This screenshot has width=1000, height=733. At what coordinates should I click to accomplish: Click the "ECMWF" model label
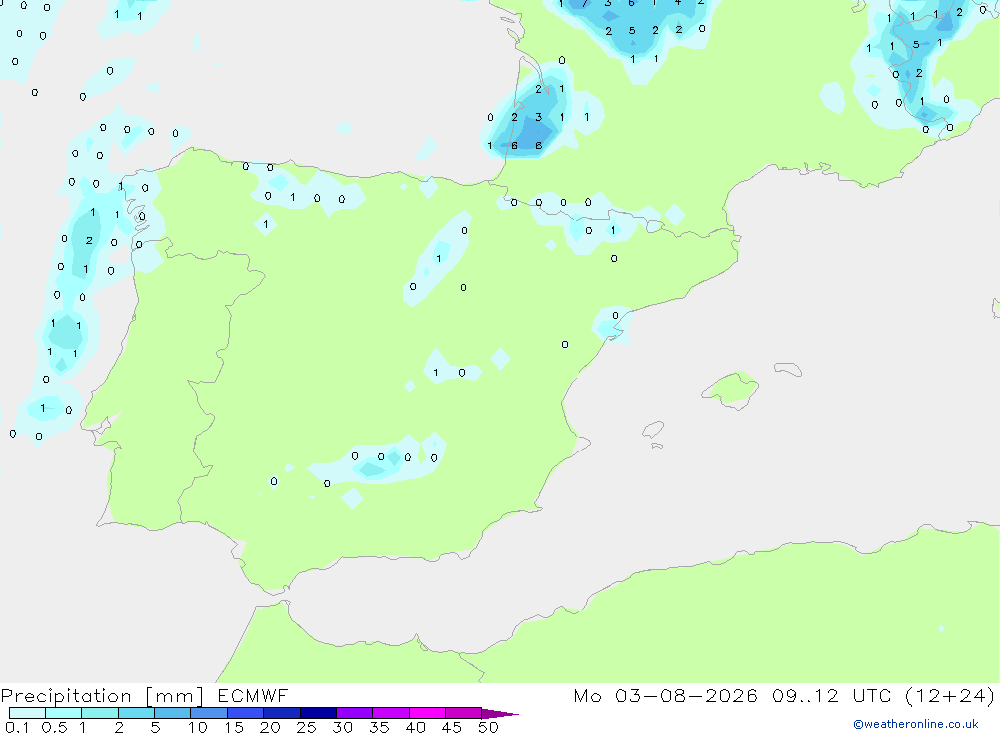[253, 696]
